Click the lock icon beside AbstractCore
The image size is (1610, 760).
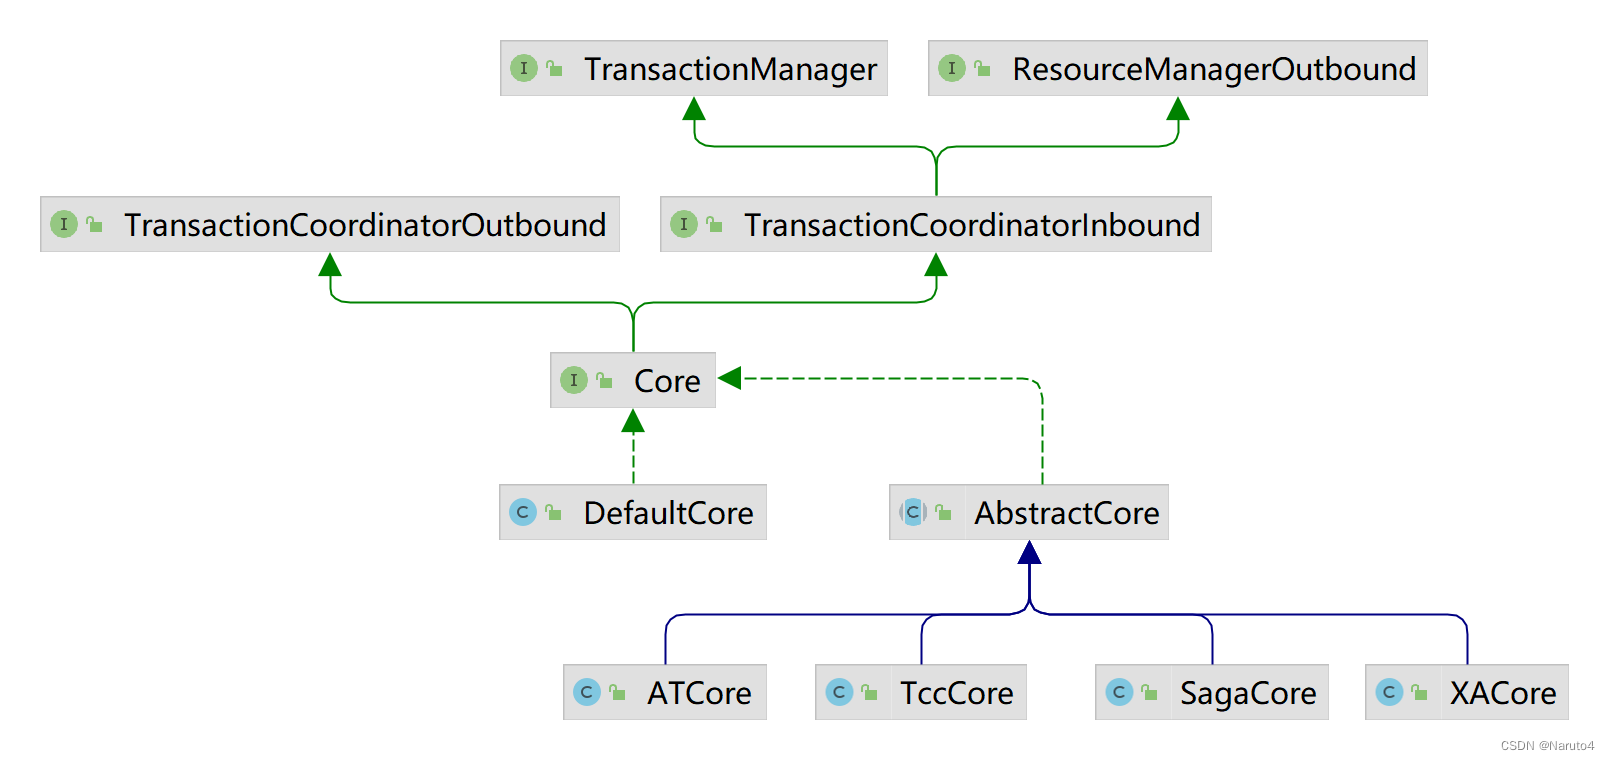point(943,511)
